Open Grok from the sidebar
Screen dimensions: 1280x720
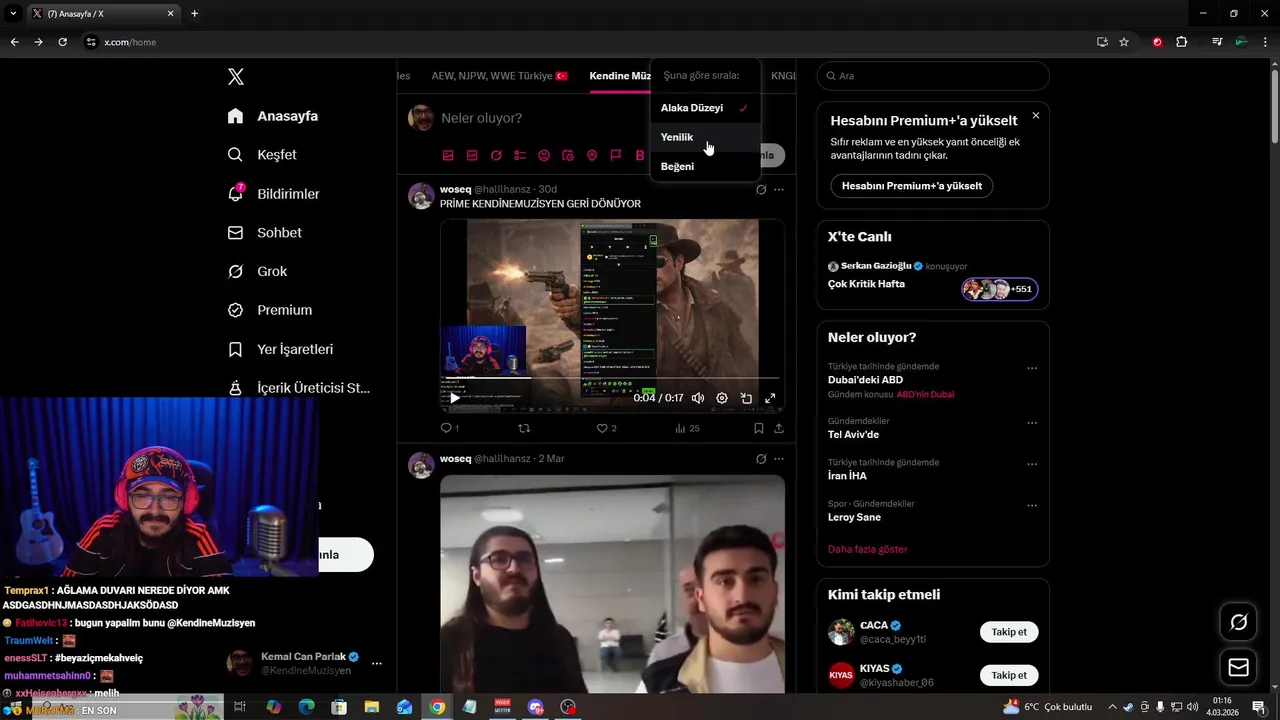258,271
